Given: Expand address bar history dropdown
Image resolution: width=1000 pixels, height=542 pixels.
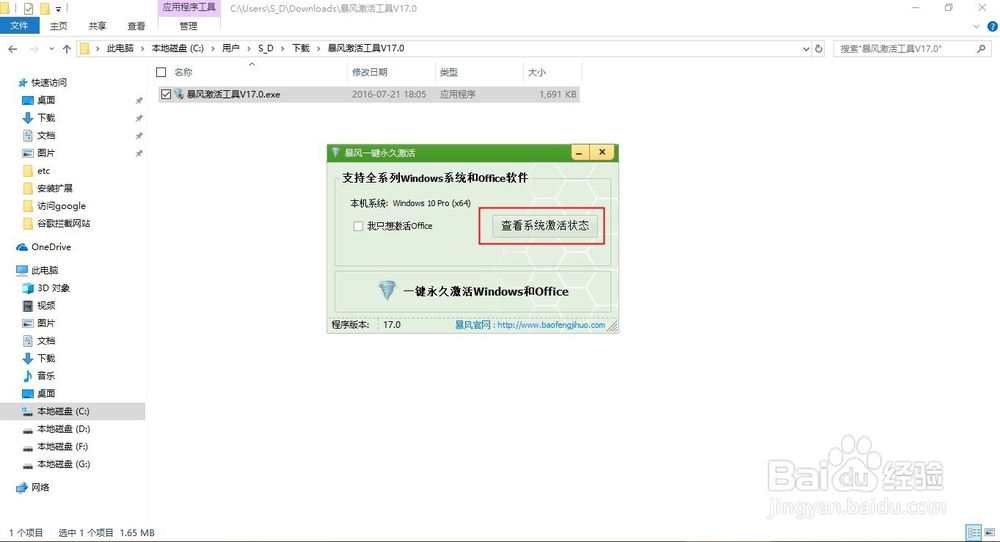Looking at the screenshot, I should click(x=805, y=48).
